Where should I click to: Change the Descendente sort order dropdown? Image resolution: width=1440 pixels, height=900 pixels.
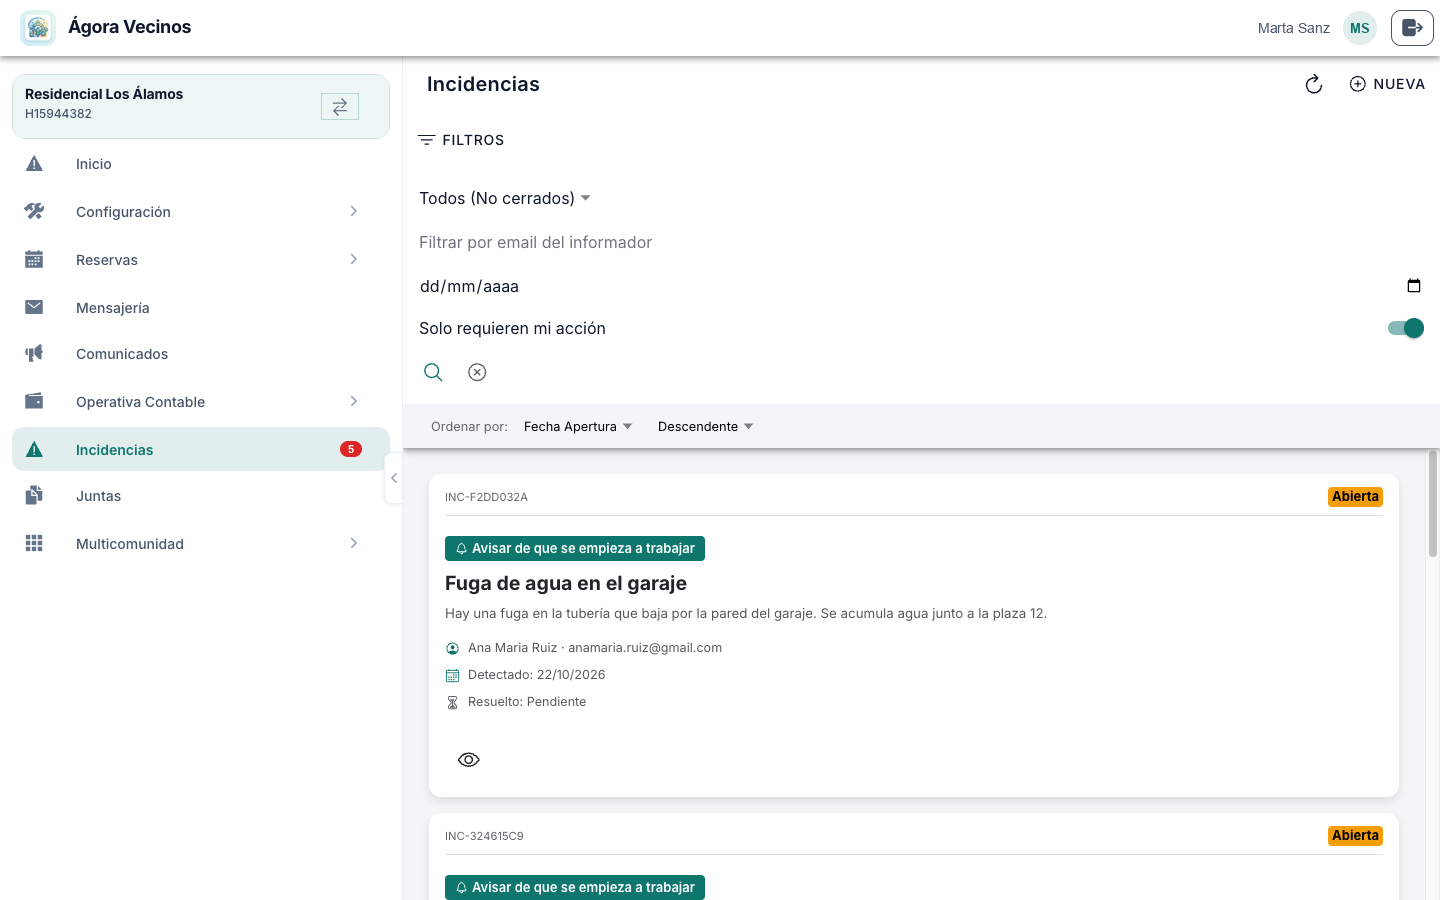(705, 426)
